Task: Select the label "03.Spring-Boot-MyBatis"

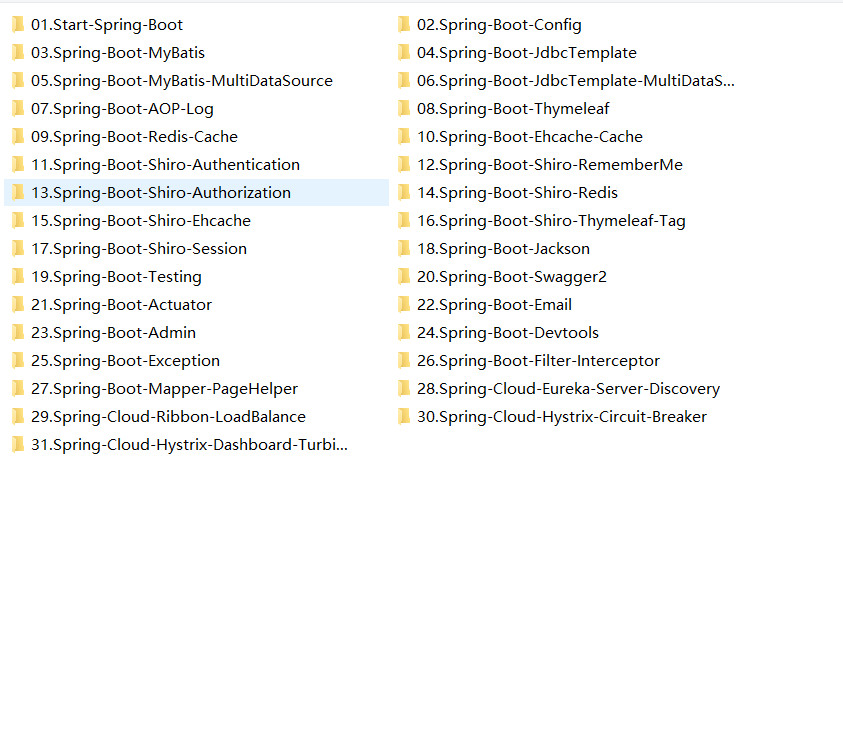Action: tap(118, 53)
